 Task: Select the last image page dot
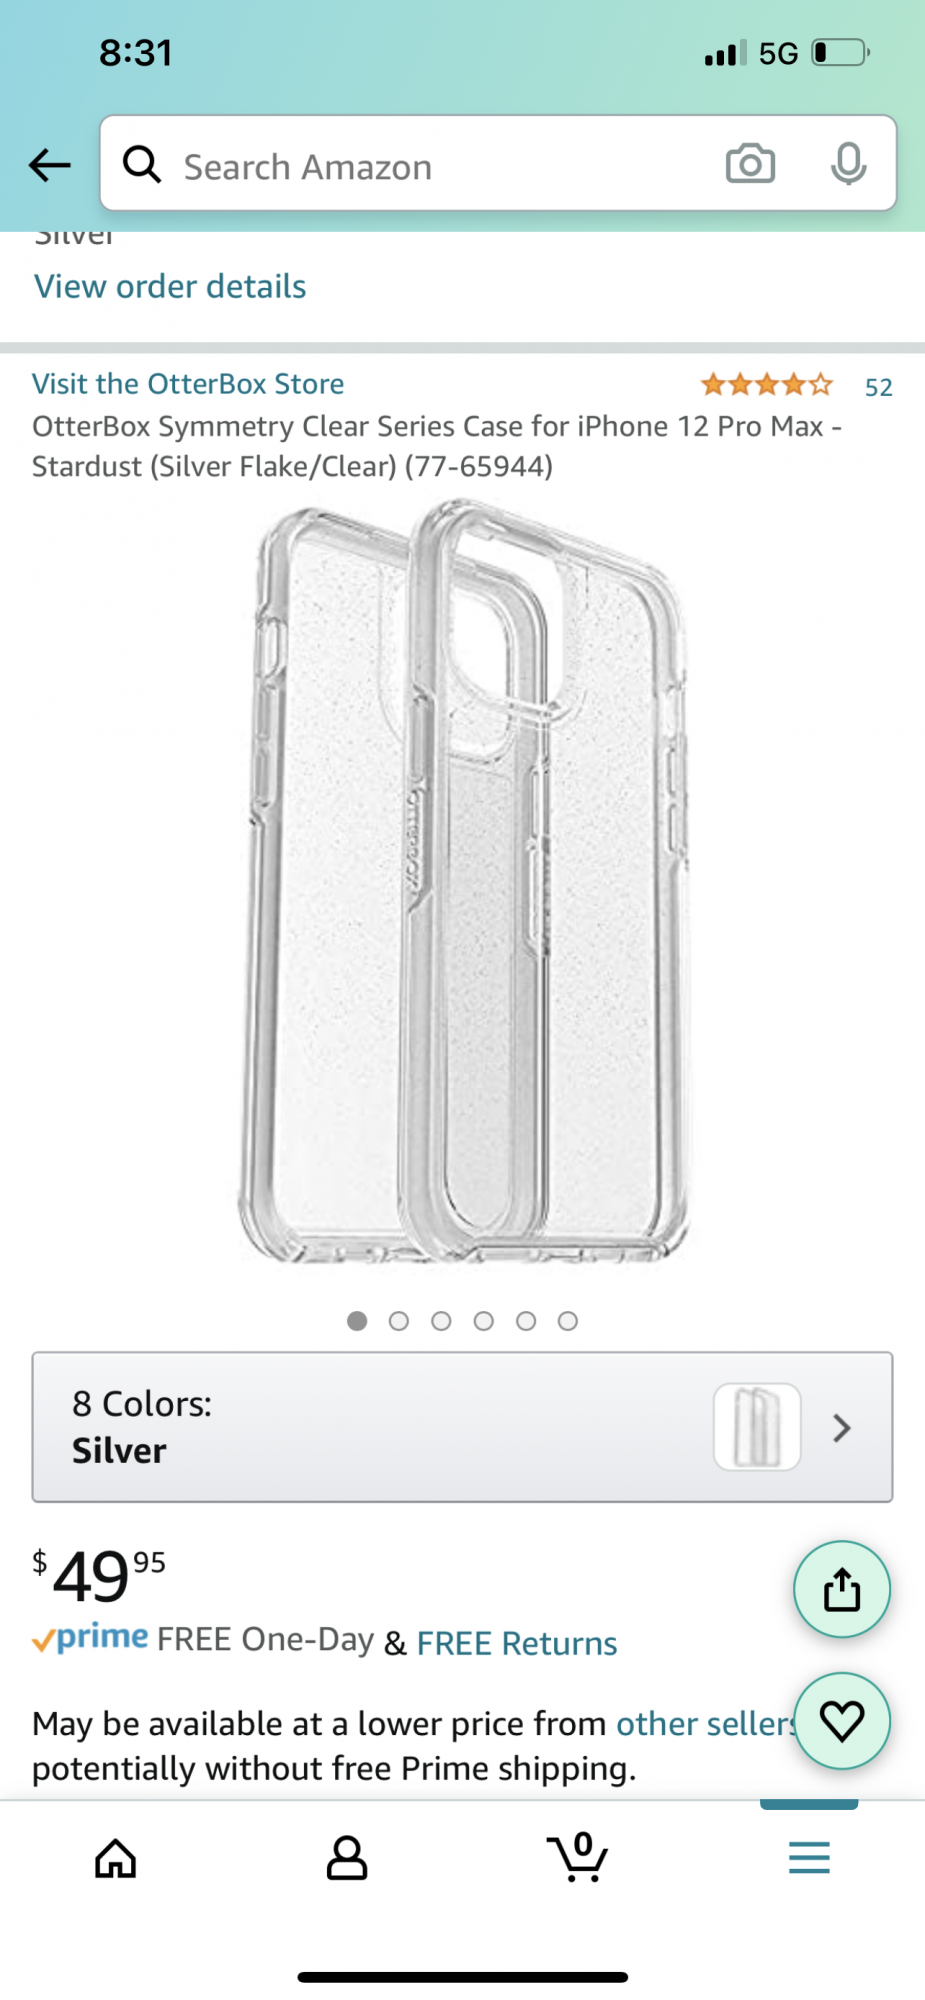568,1322
